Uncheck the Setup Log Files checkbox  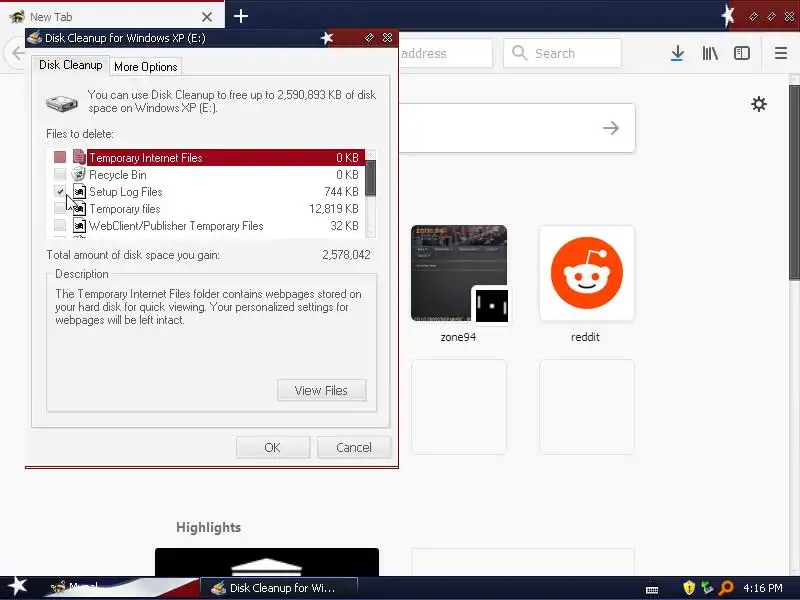[x=60, y=191]
